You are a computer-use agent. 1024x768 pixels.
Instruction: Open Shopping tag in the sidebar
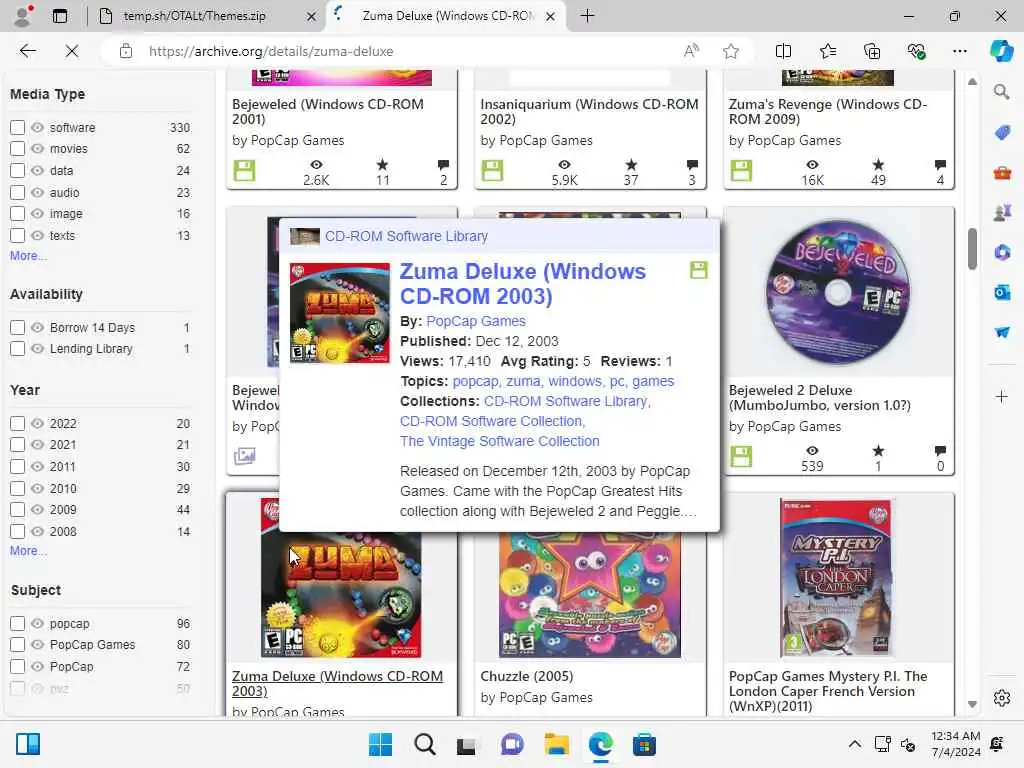(x=1002, y=133)
